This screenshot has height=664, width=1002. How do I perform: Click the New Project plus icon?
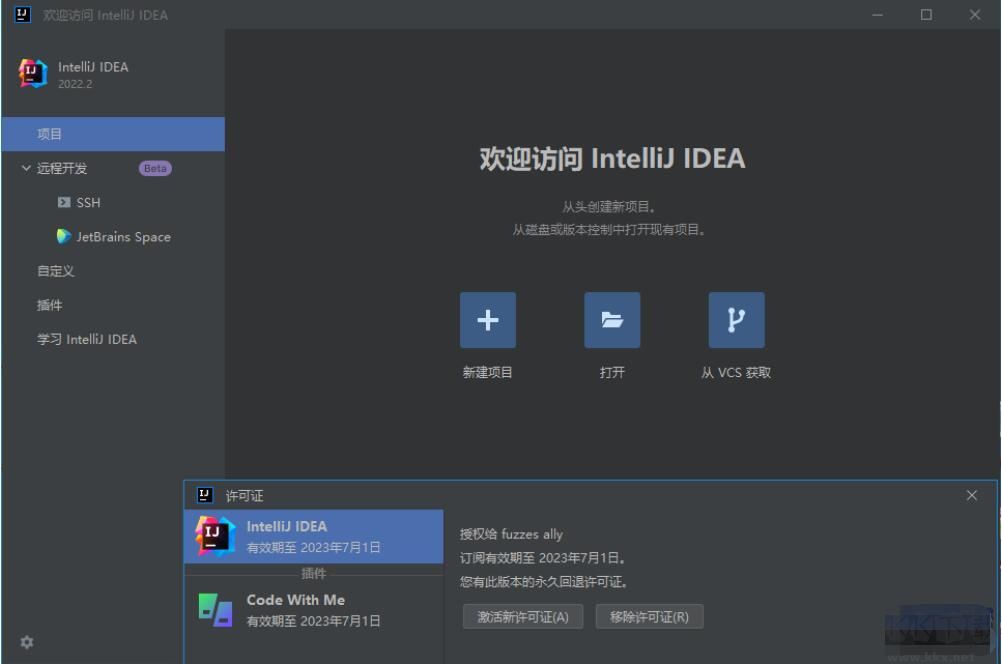[x=487, y=319]
